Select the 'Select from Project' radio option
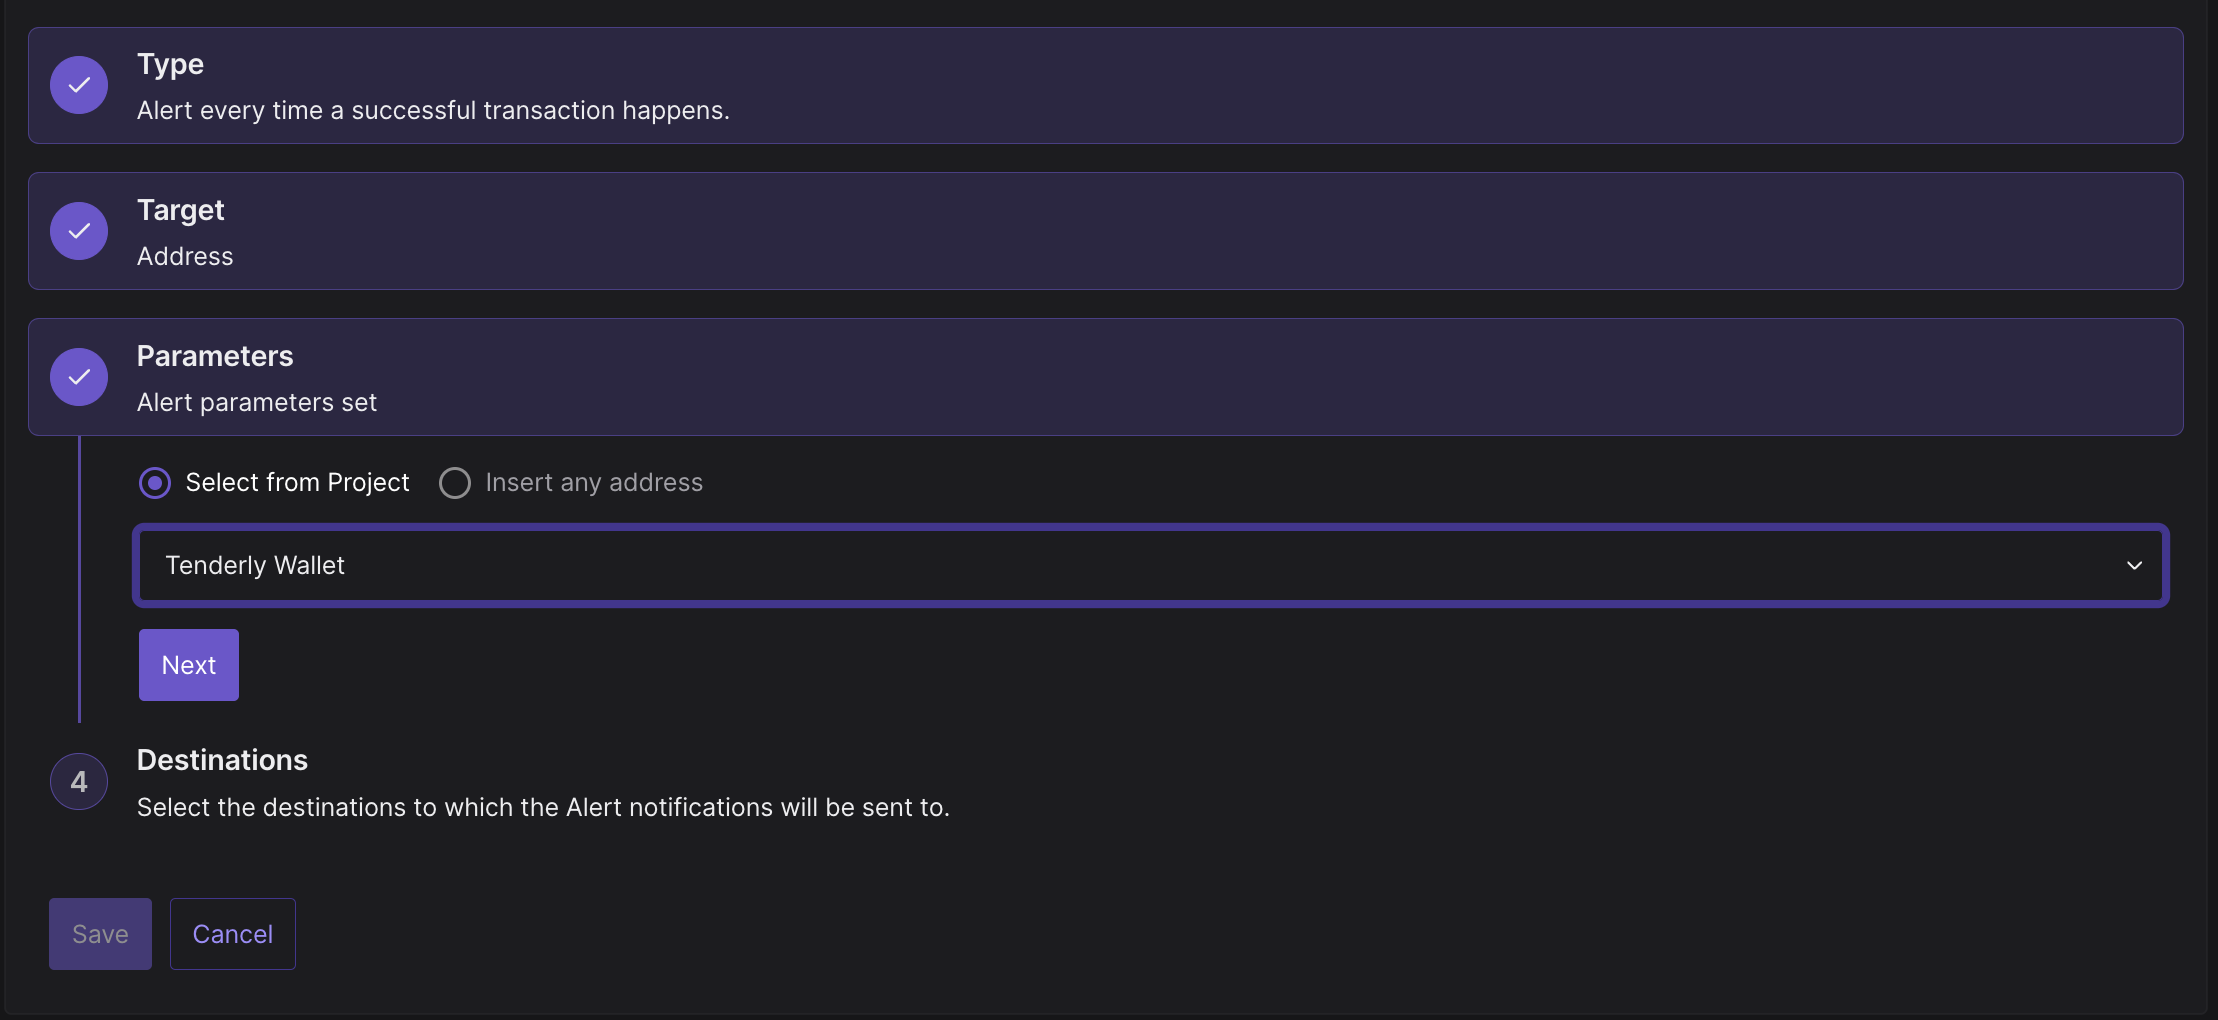 (x=155, y=483)
